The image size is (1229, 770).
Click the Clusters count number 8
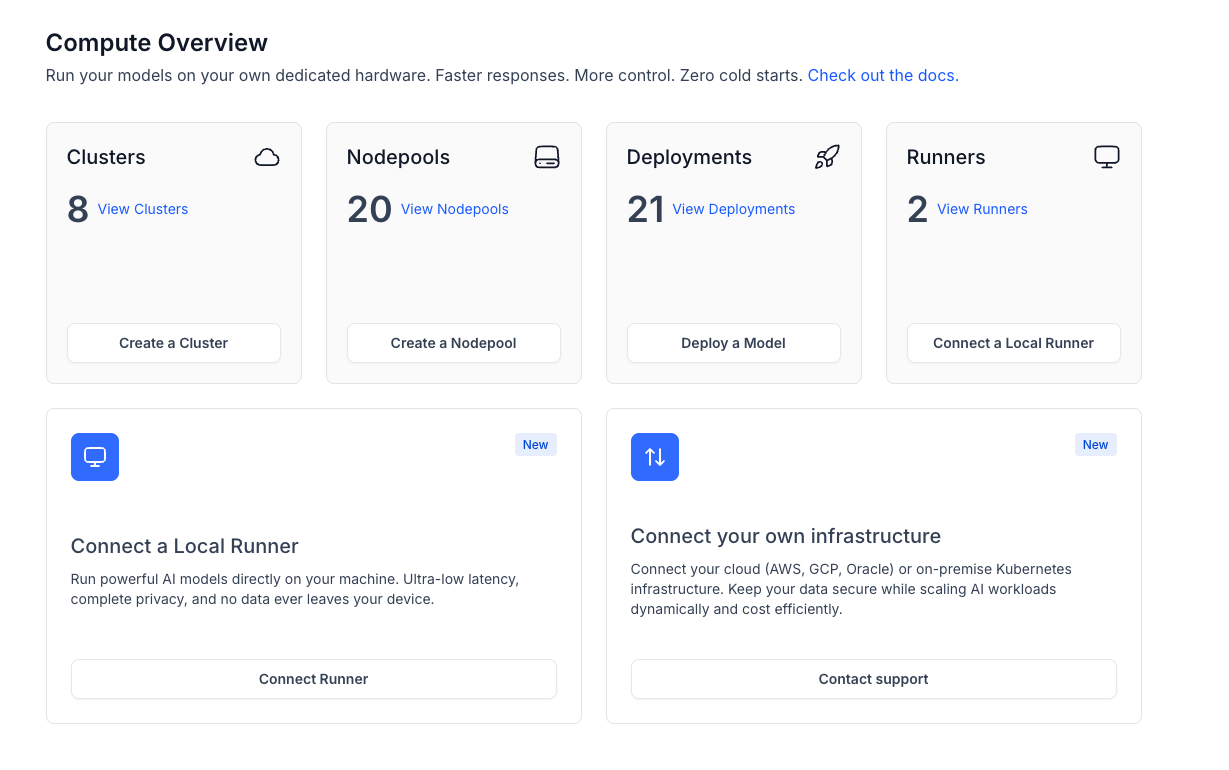(78, 210)
